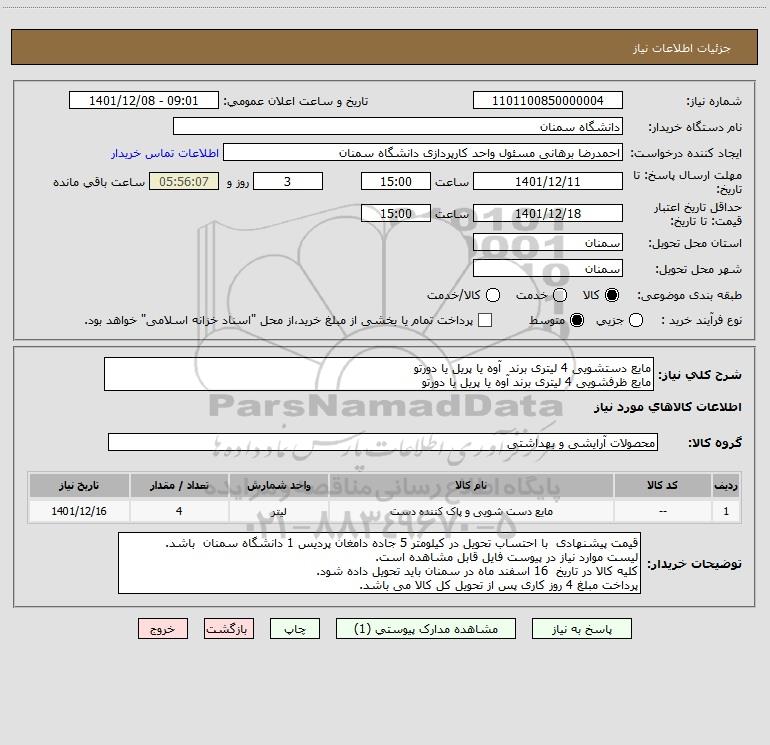Click the کد کالا column header

coord(663,485)
